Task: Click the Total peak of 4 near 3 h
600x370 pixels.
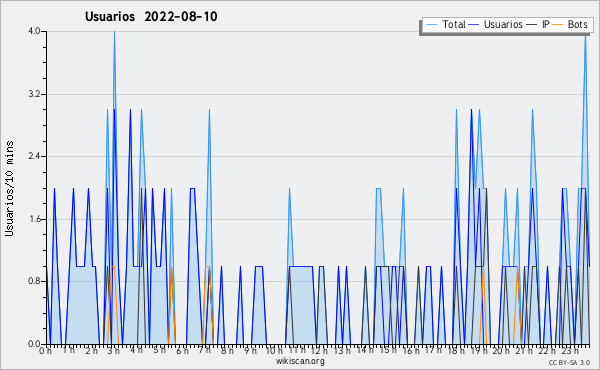Action: (114, 32)
